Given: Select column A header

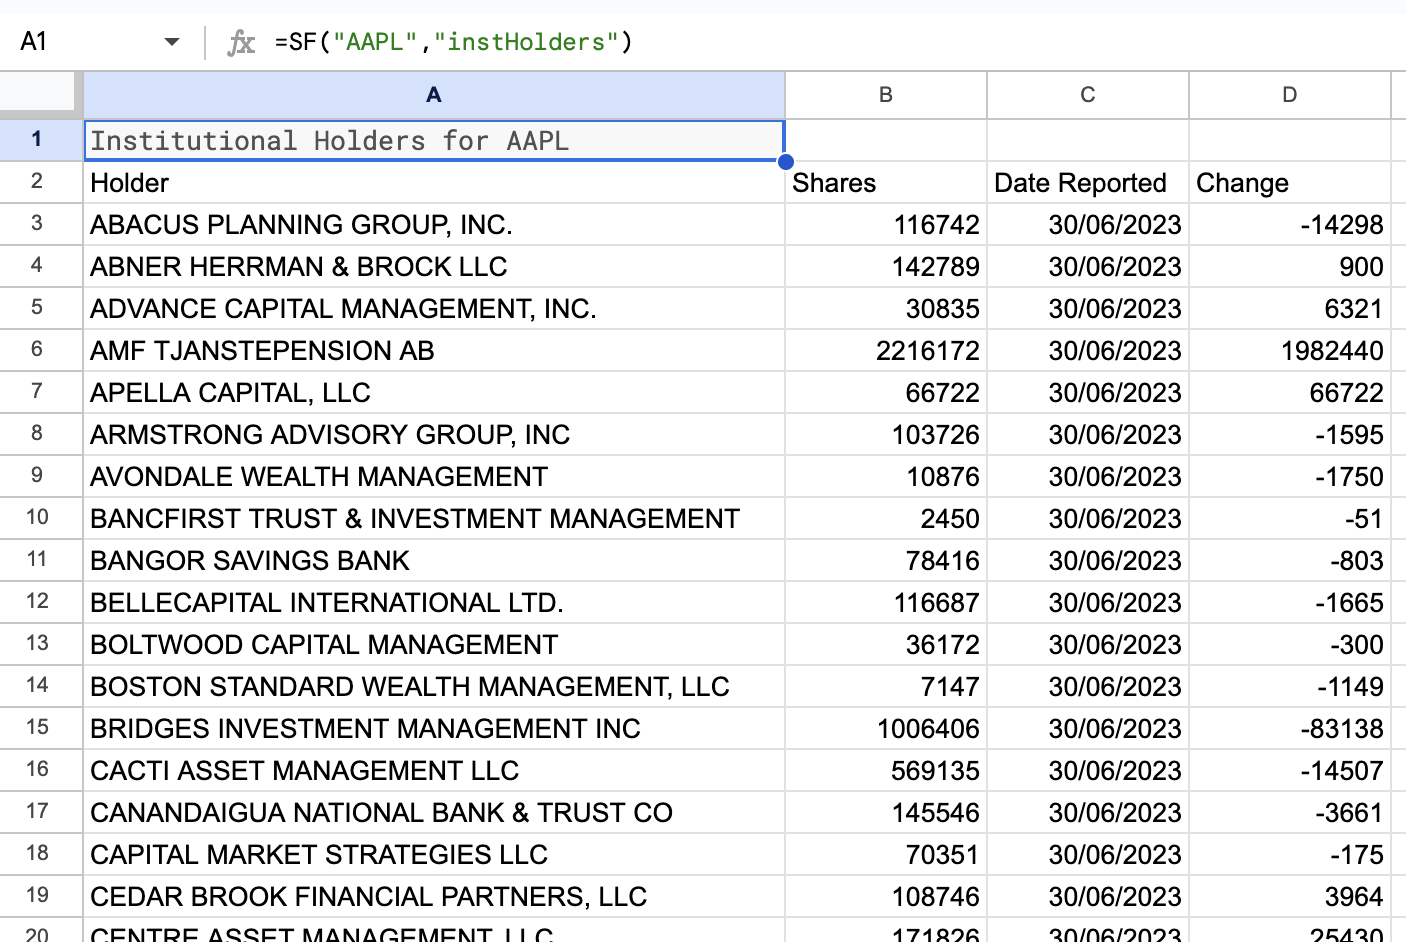Looking at the screenshot, I should 434,95.
